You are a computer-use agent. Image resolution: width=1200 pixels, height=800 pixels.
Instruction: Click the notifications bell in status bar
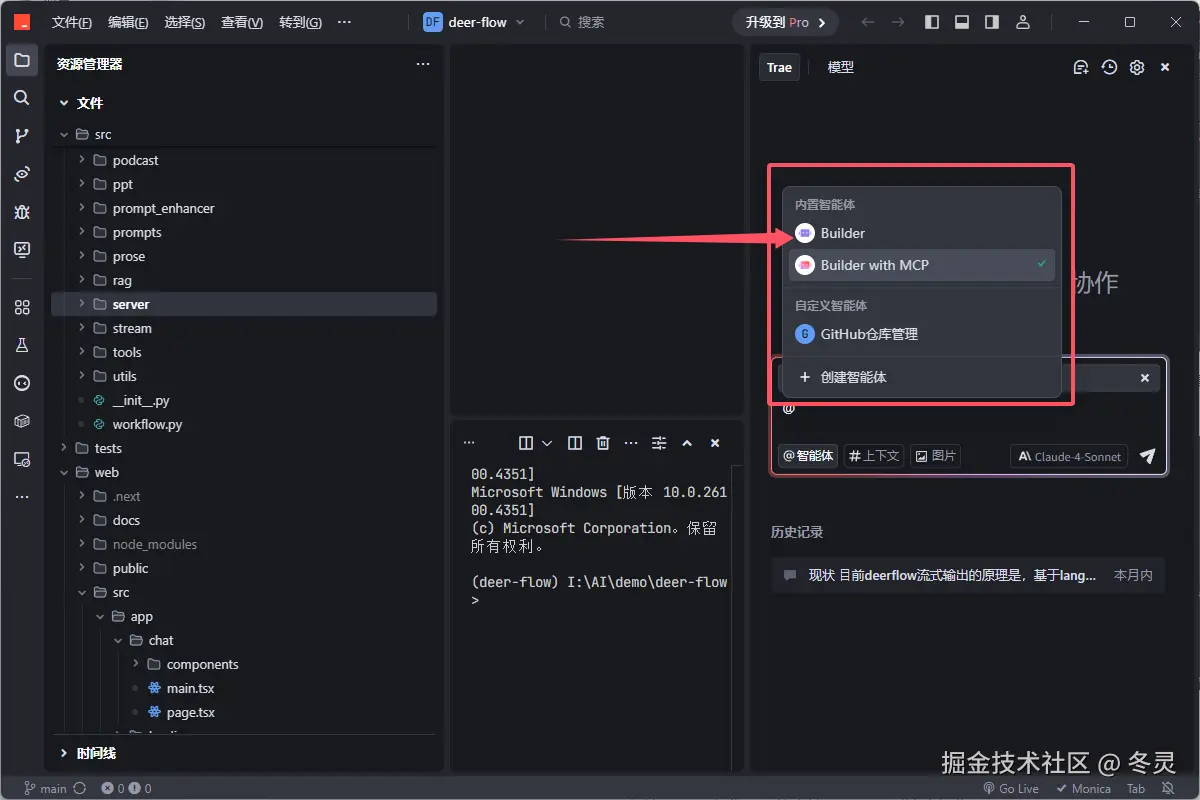coord(1167,789)
